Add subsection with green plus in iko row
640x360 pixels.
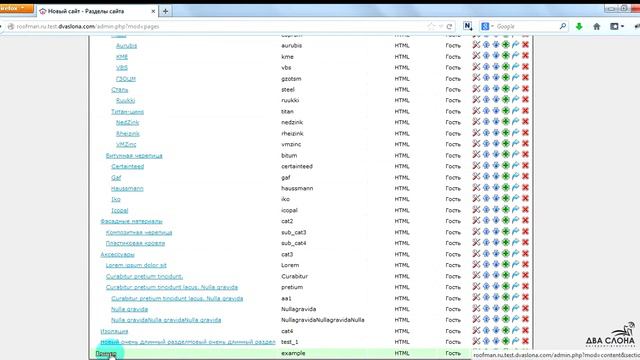(506, 199)
